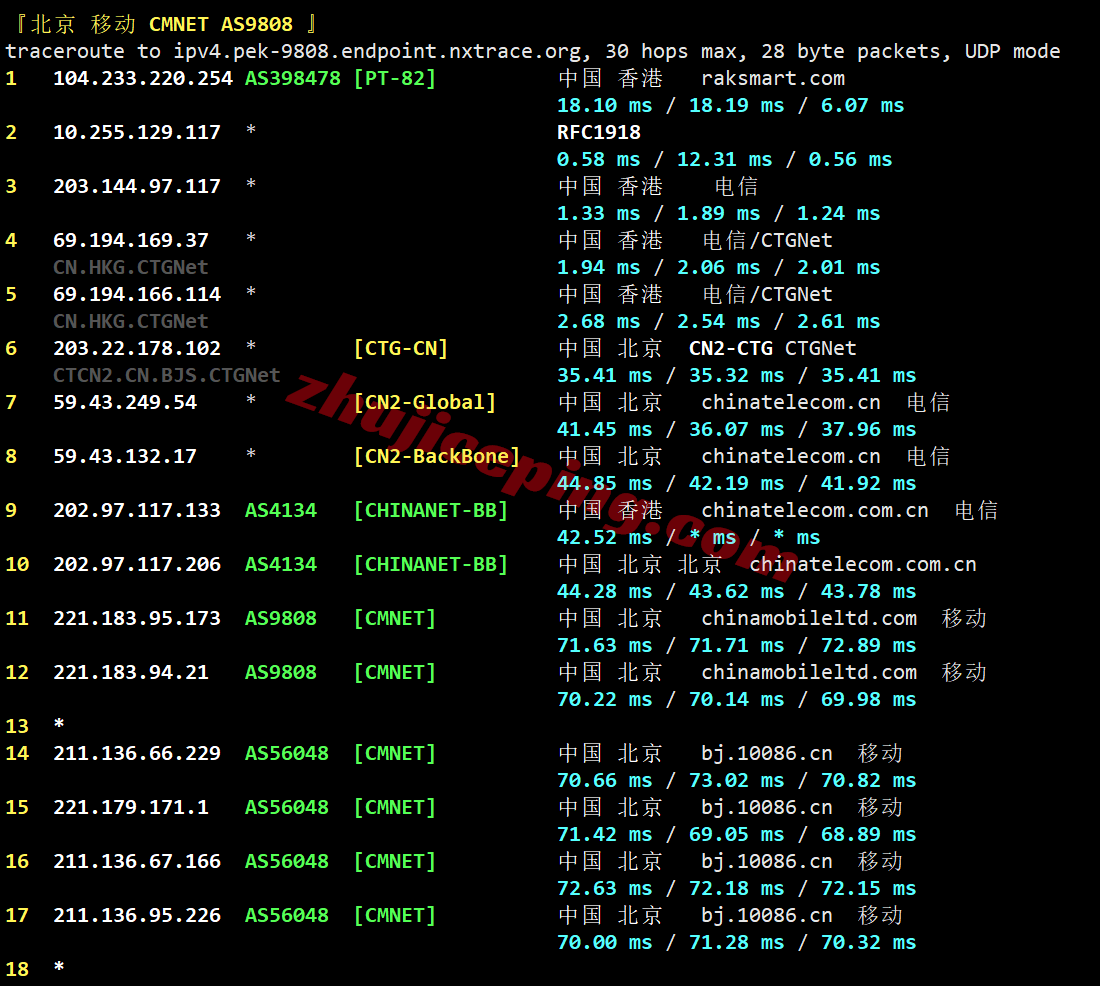Image resolution: width=1100 pixels, height=986 pixels.
Task: Click AS56048 on hop 14
Action: (x=286, y=754)
